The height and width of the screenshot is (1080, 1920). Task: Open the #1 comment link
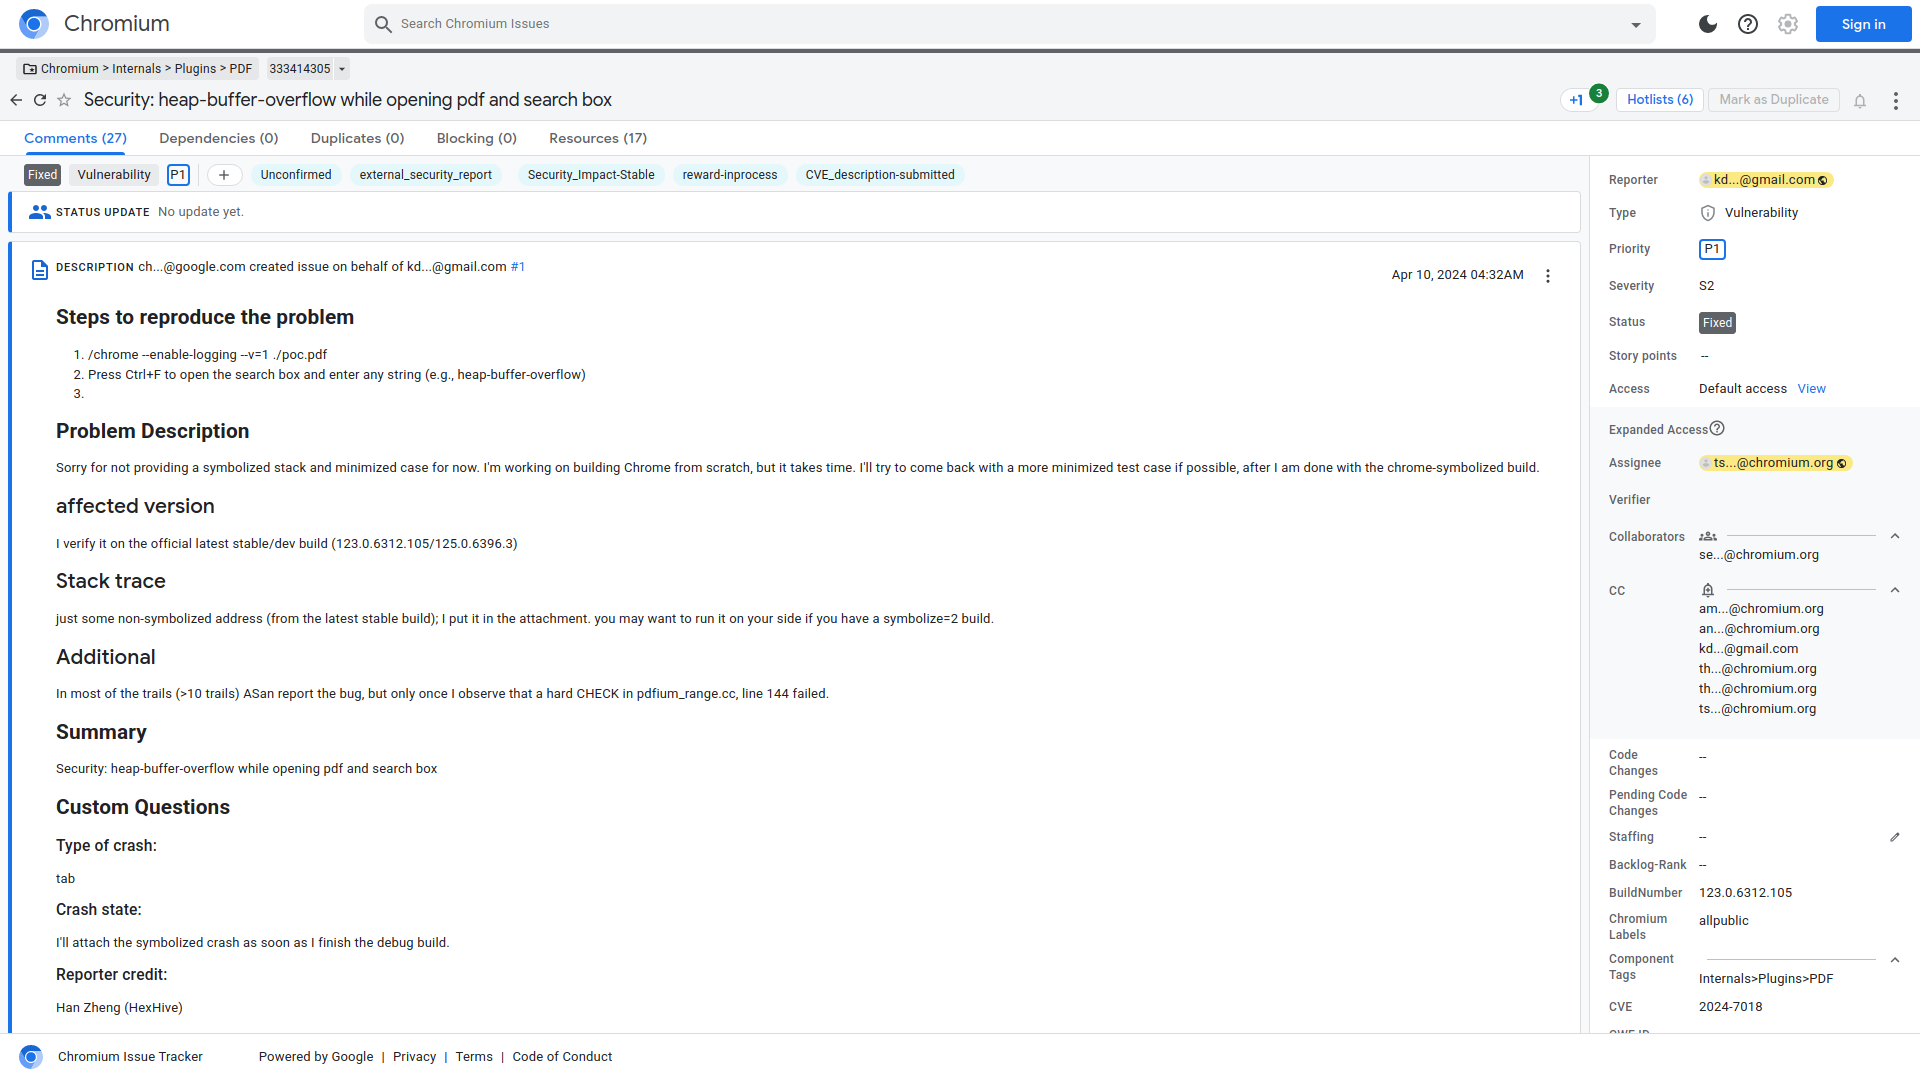518,267
